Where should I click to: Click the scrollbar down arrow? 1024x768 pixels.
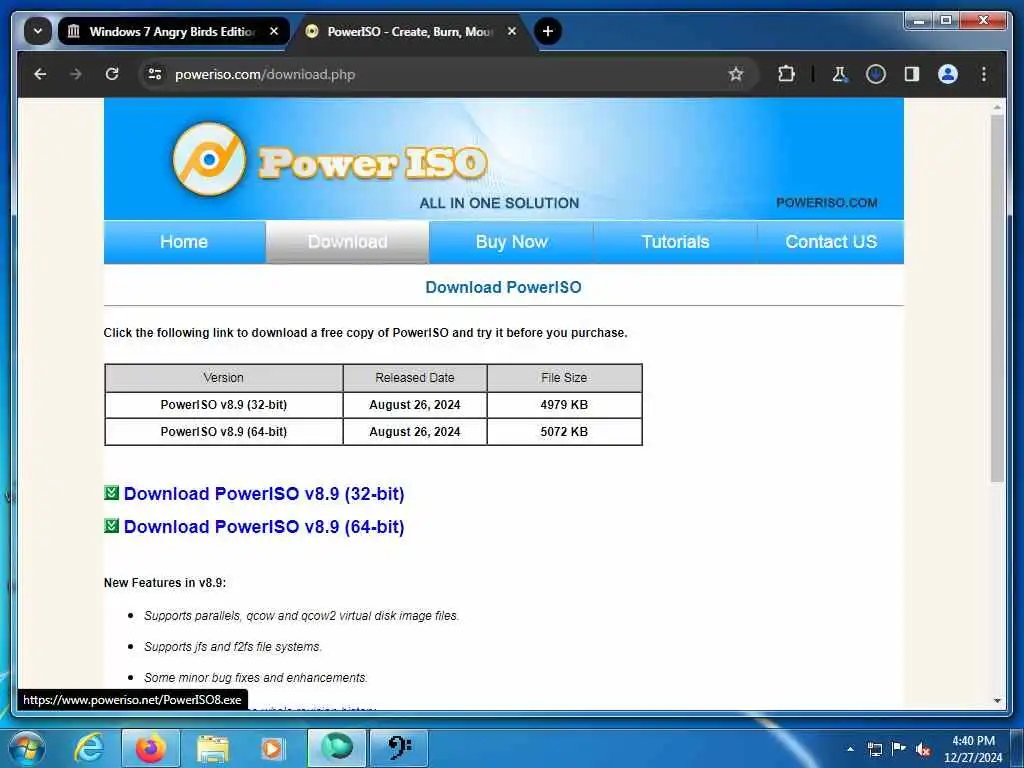coord(997,701)
